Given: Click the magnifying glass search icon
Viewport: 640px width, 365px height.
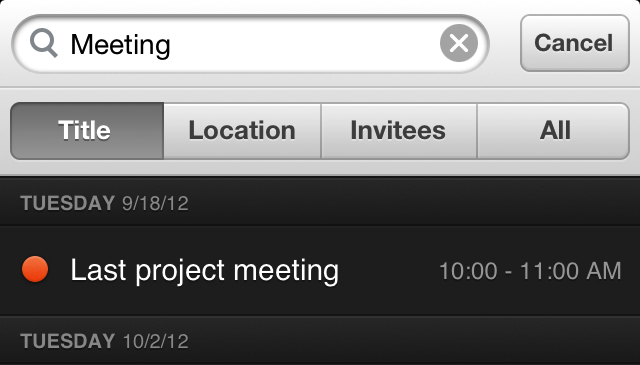Looking at the screenshot, I should pyautogui.click(x=43, y=44).
